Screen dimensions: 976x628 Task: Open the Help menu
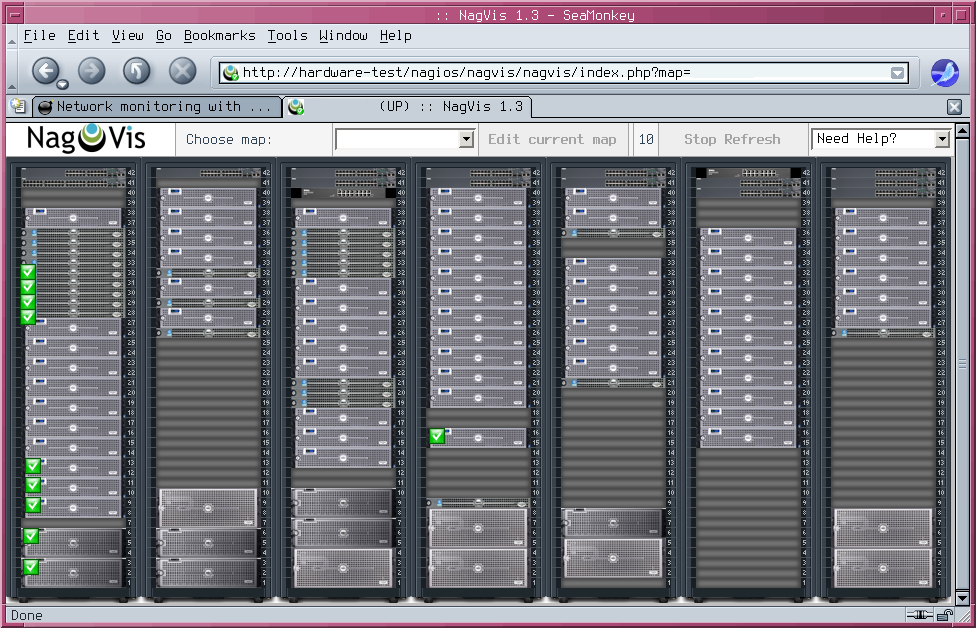point(395,35)
